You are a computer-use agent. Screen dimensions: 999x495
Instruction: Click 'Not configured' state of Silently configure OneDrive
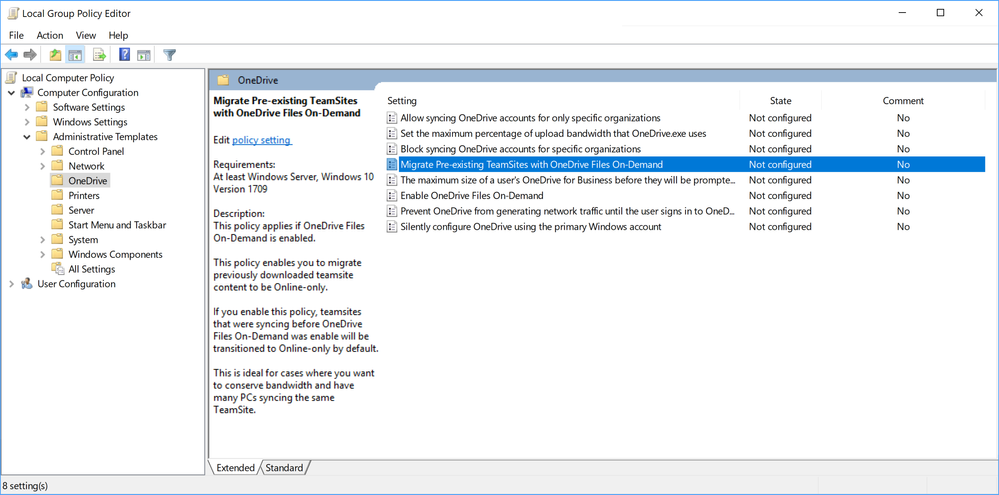tap(780, 227)
